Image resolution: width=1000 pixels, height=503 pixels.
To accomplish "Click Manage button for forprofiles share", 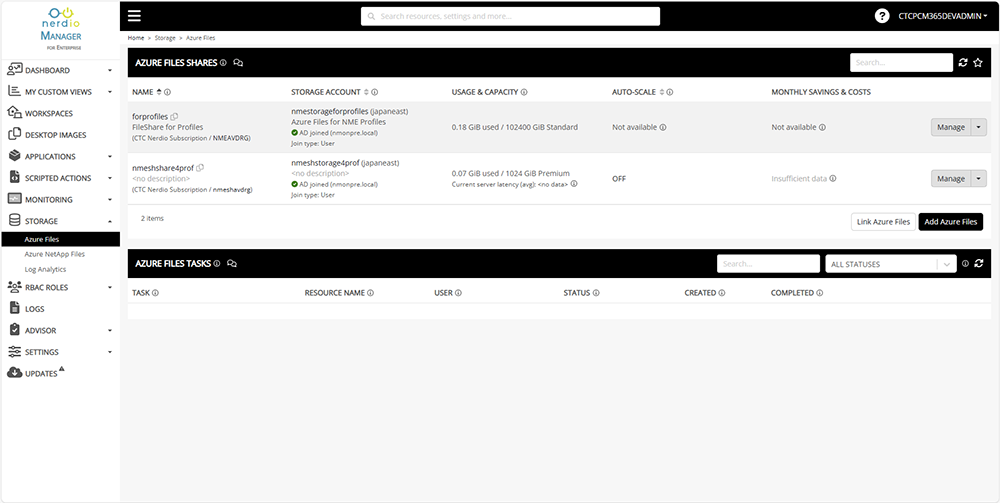I will [951, 127].
